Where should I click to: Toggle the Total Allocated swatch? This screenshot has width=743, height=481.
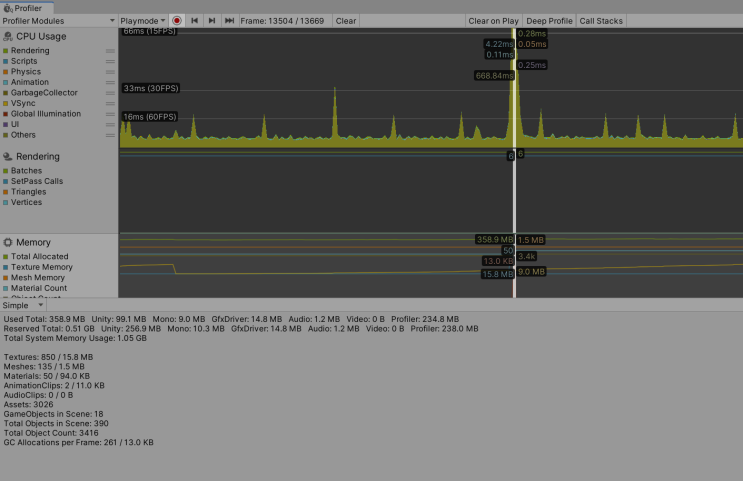(6, 256)
